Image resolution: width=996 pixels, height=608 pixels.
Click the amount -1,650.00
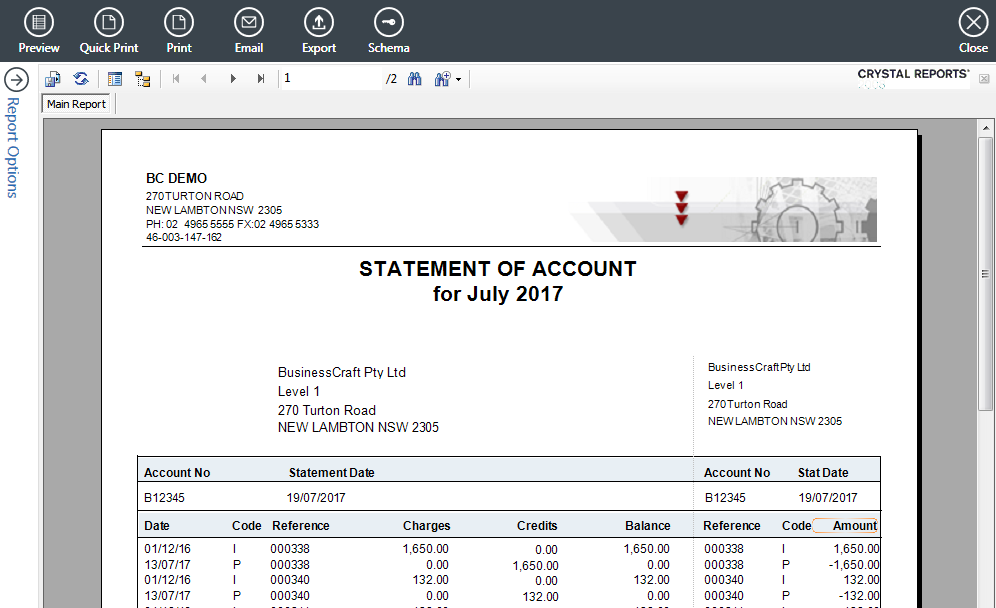(x=854, y=564)
